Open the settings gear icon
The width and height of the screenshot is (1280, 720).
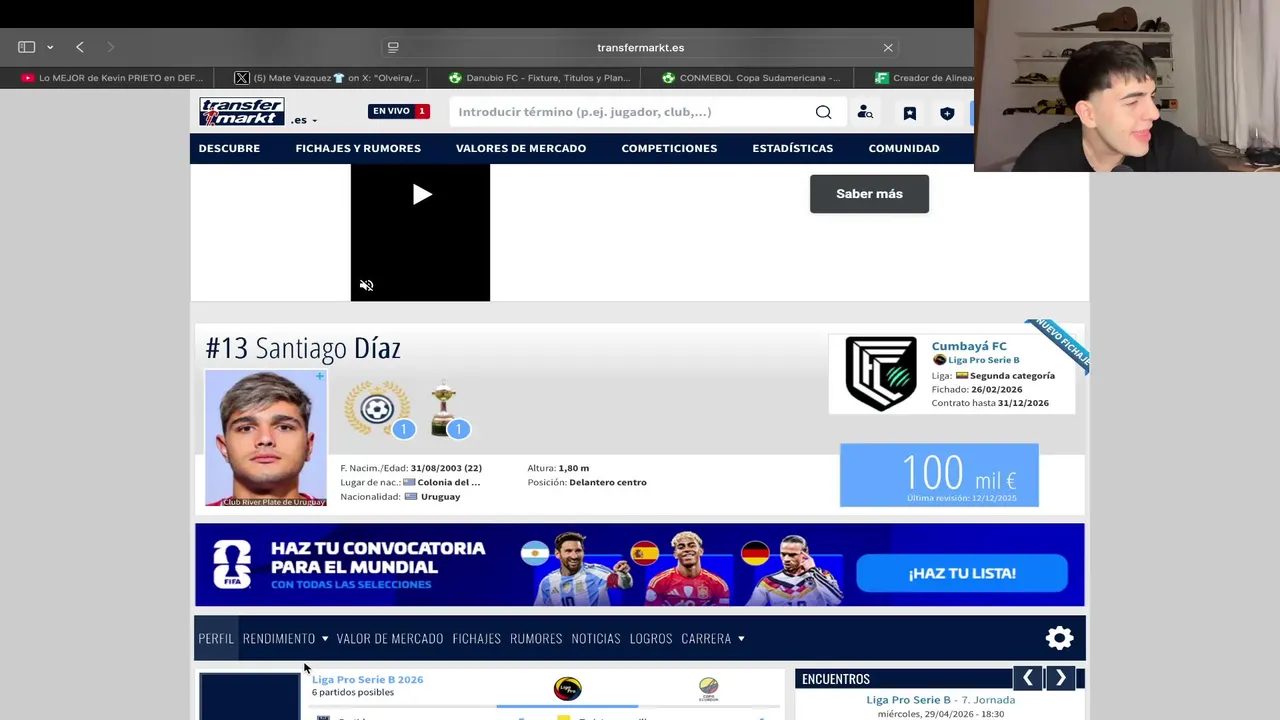(x=1059, y=638)
